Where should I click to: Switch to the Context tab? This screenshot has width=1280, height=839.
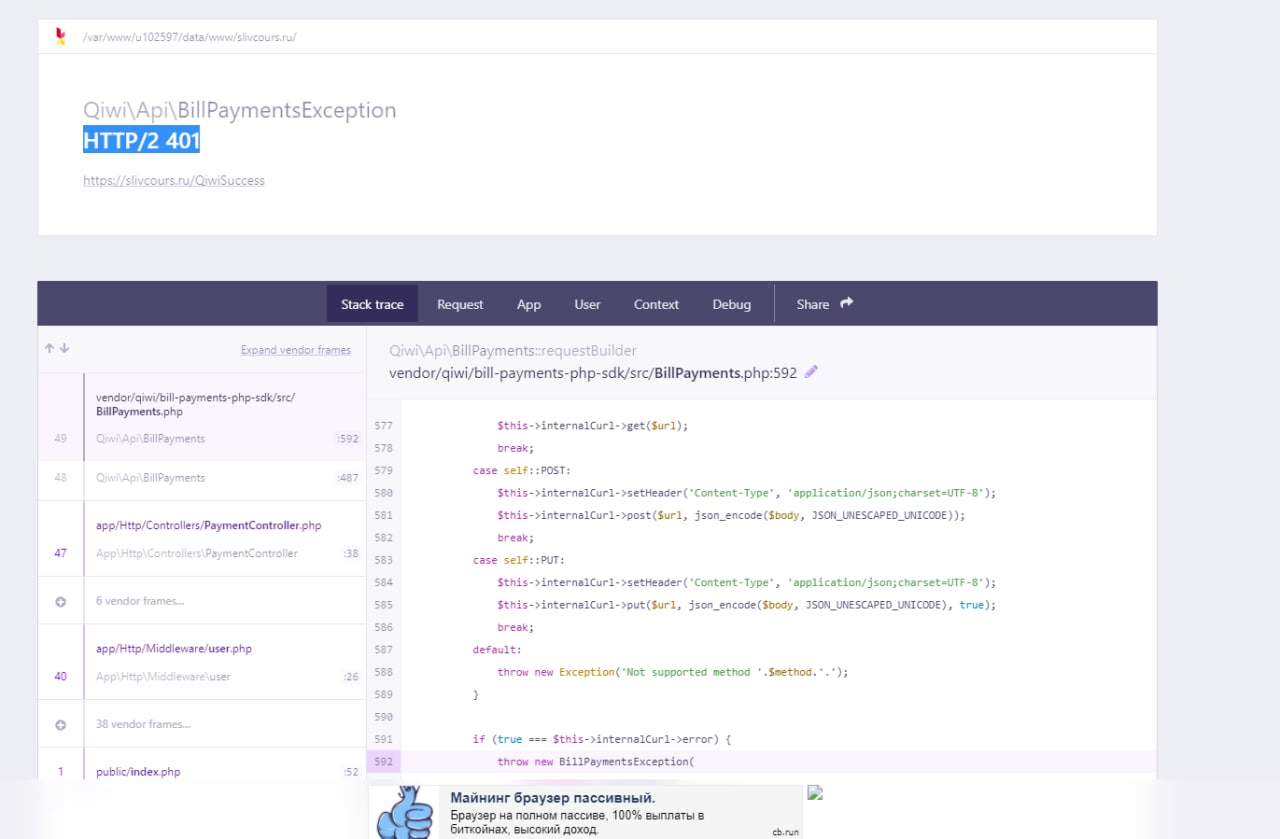click(x=656, y=304)
